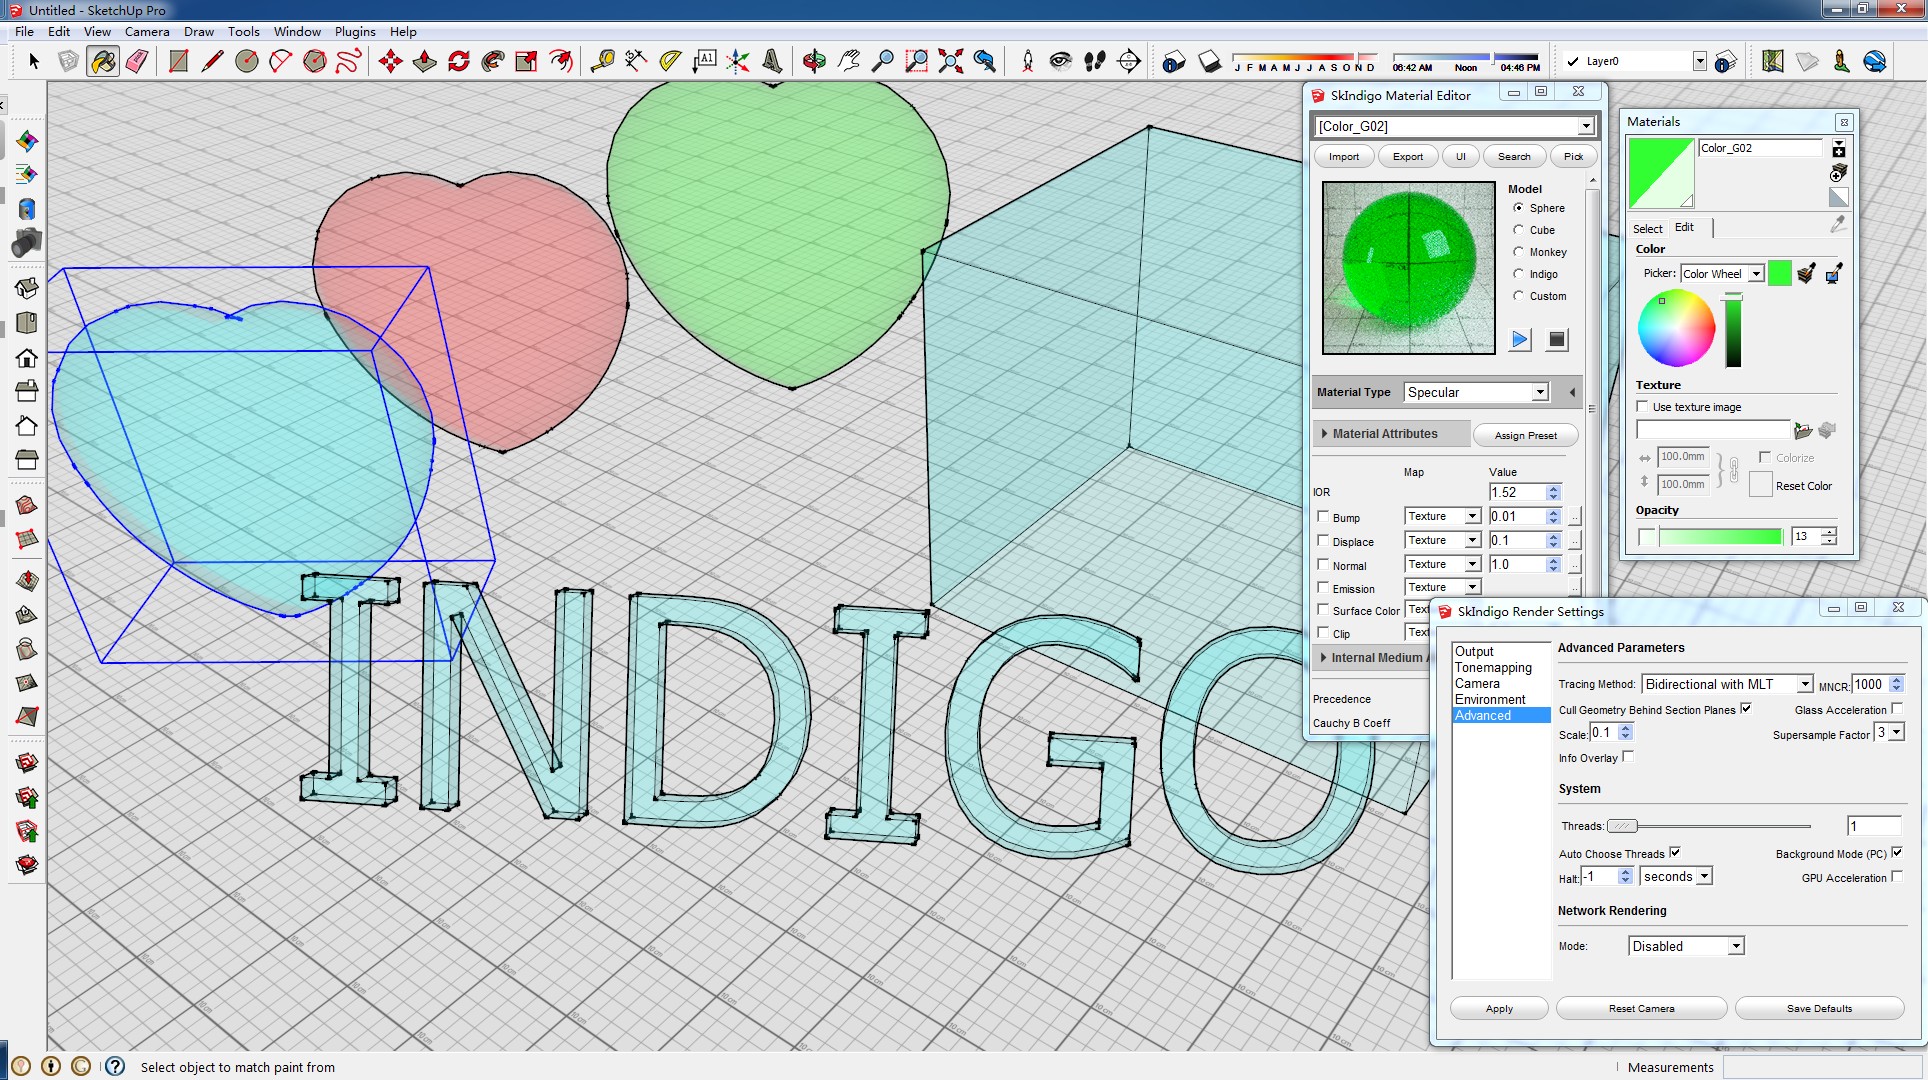
Task: Click the Zoom Extents tool
Action: point(950,62)
